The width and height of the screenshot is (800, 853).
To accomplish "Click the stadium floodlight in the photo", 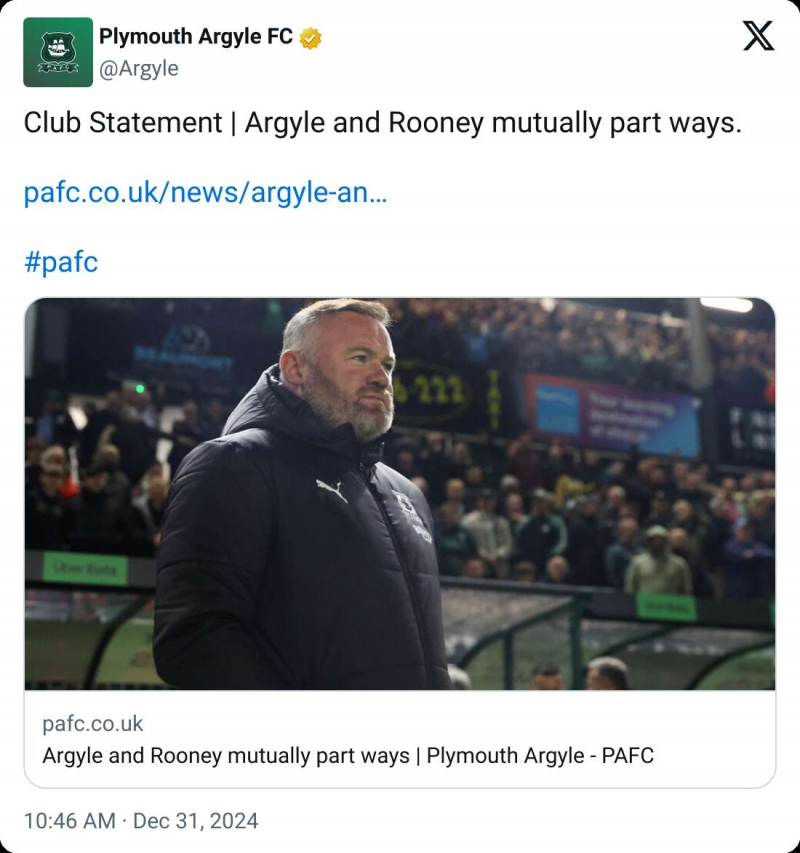I will (726, 305).
